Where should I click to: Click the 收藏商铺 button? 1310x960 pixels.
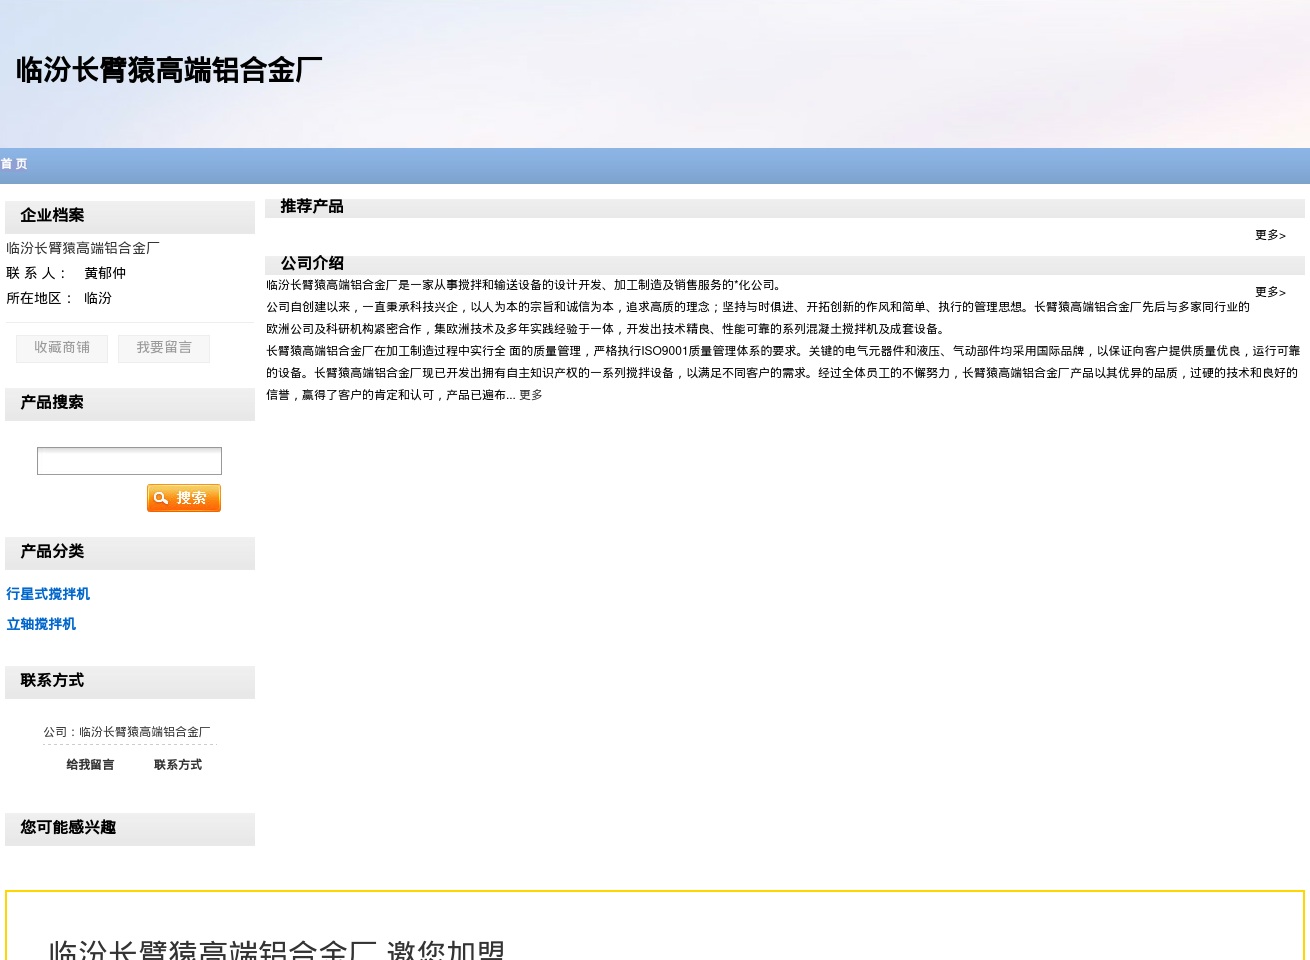(x=62, y=348)
